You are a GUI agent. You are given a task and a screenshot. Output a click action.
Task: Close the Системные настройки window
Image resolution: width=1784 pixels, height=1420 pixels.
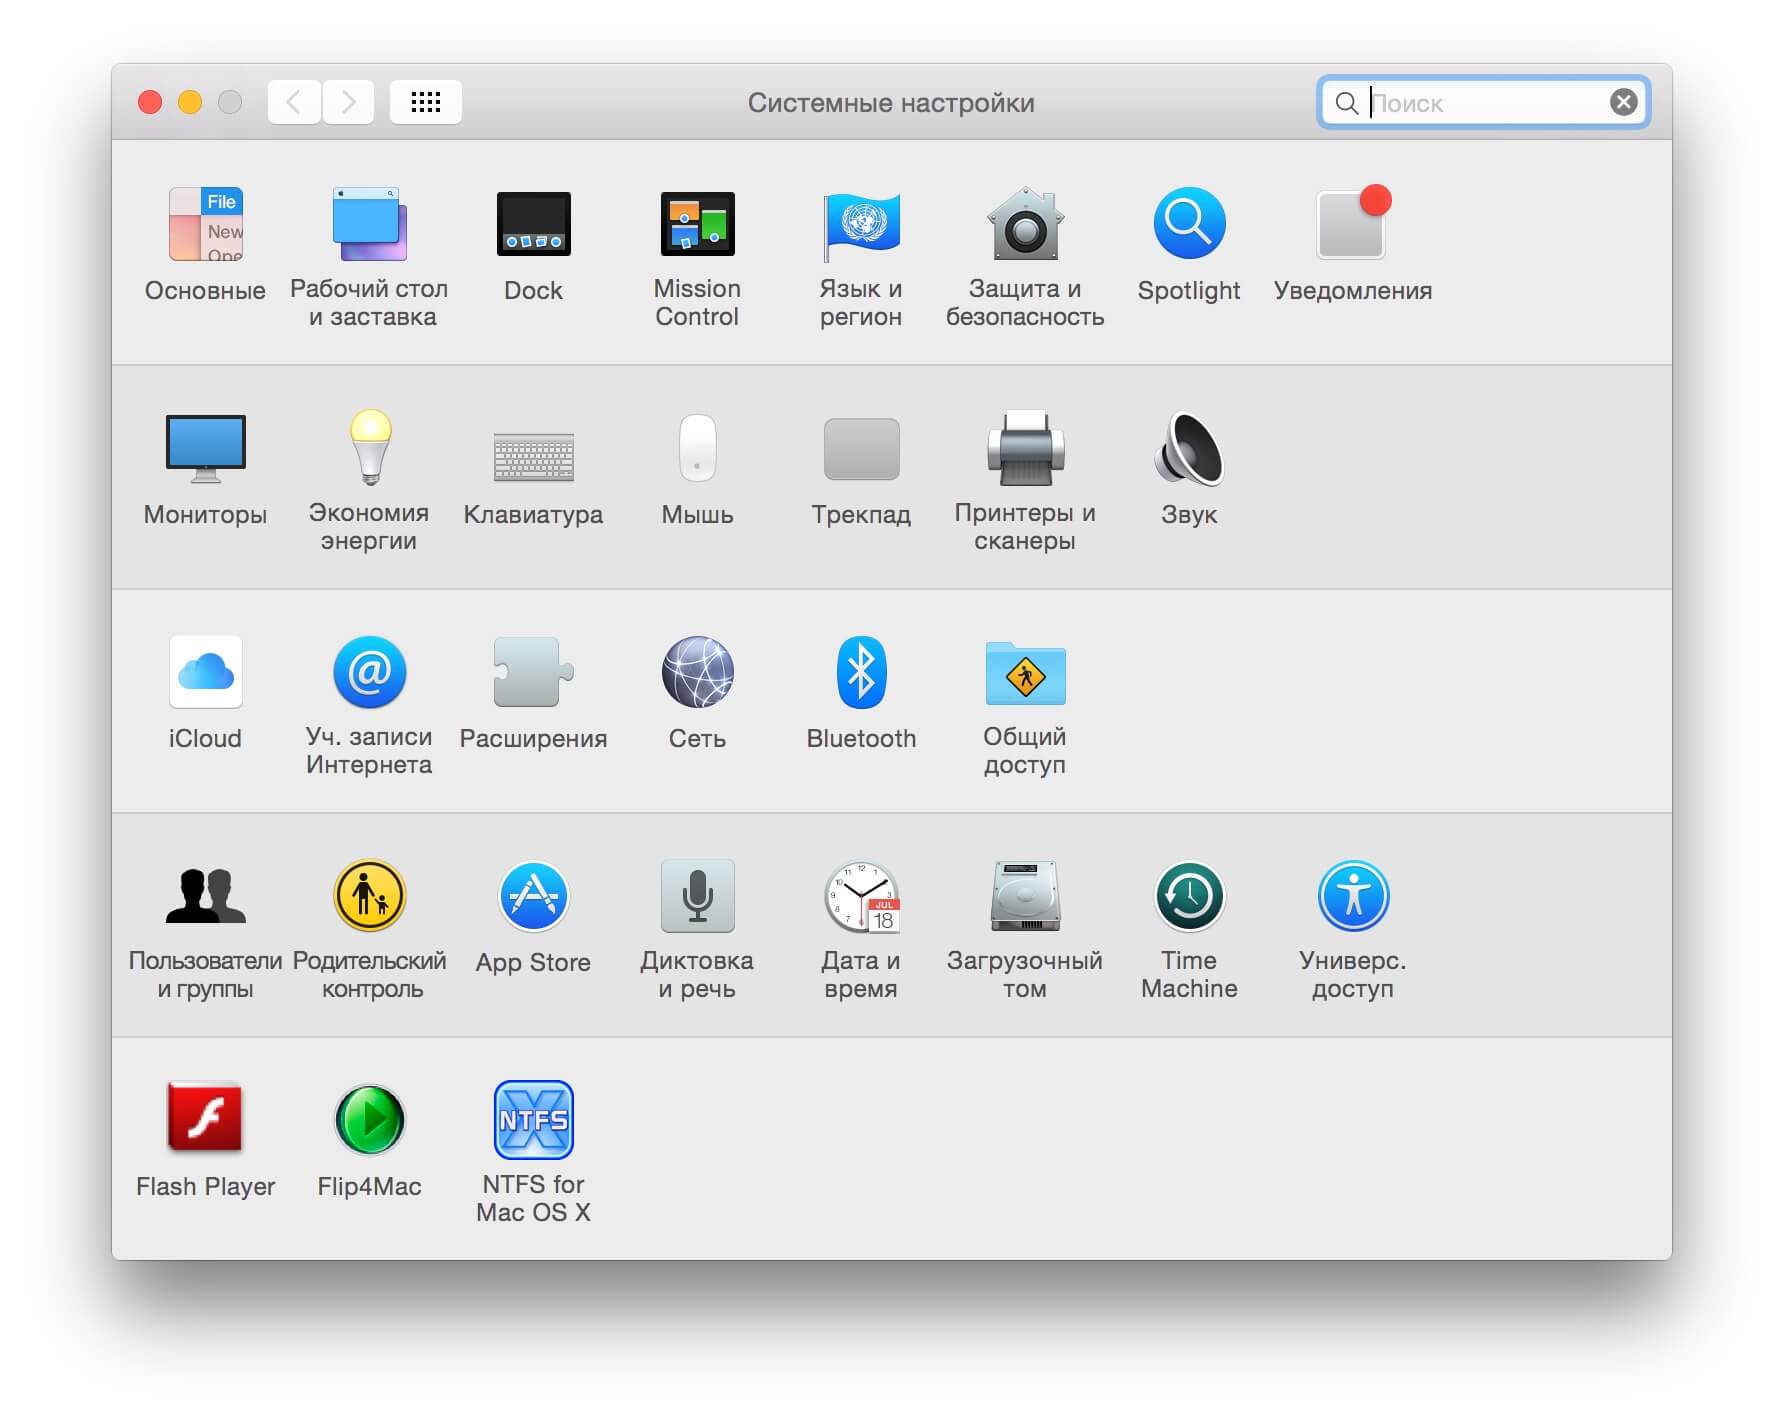[x=150, y=102]
